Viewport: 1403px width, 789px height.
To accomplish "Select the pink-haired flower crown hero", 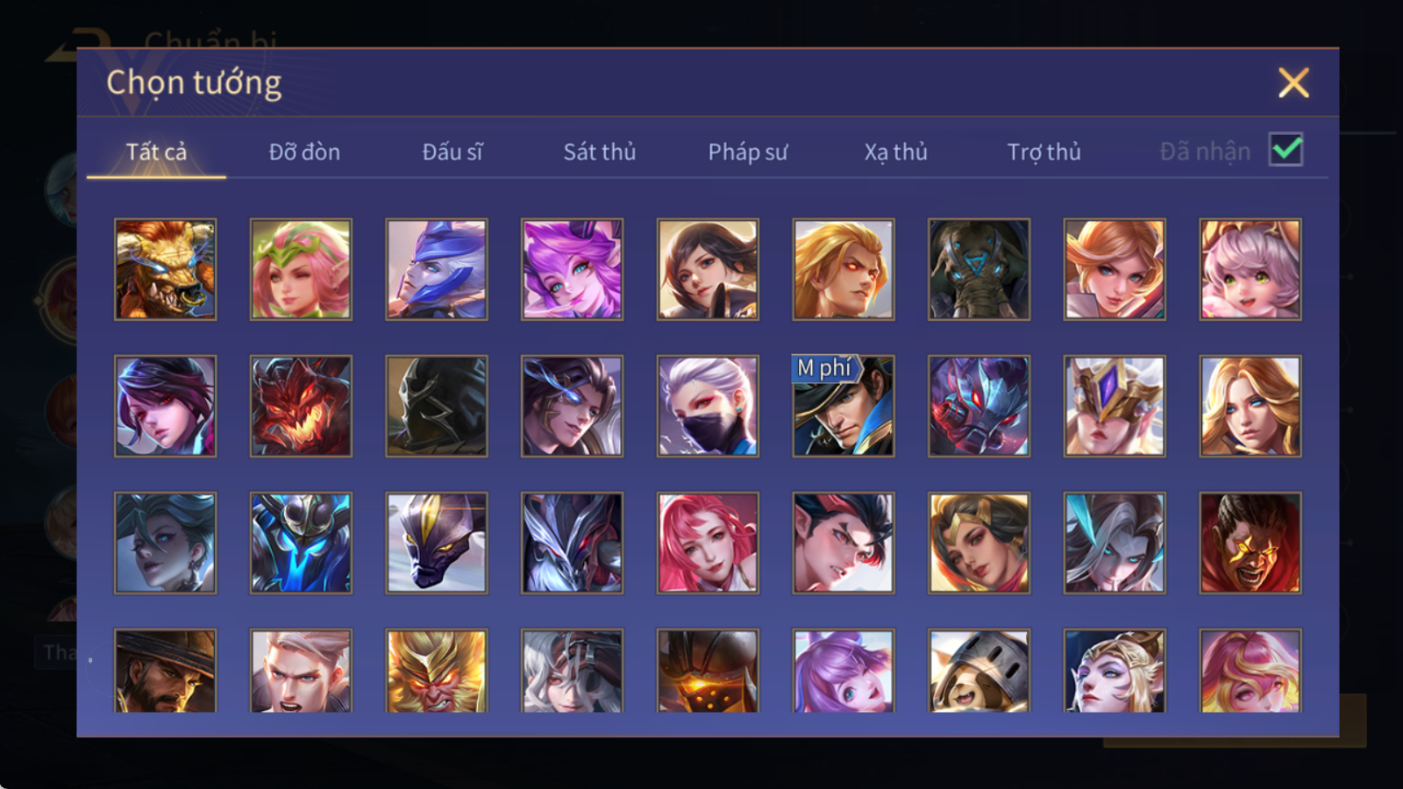I will click(x=301, y=270).
